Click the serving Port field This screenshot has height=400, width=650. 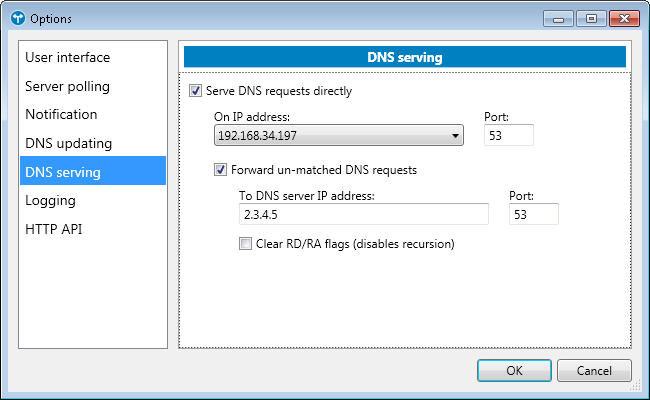click(508, 135)
